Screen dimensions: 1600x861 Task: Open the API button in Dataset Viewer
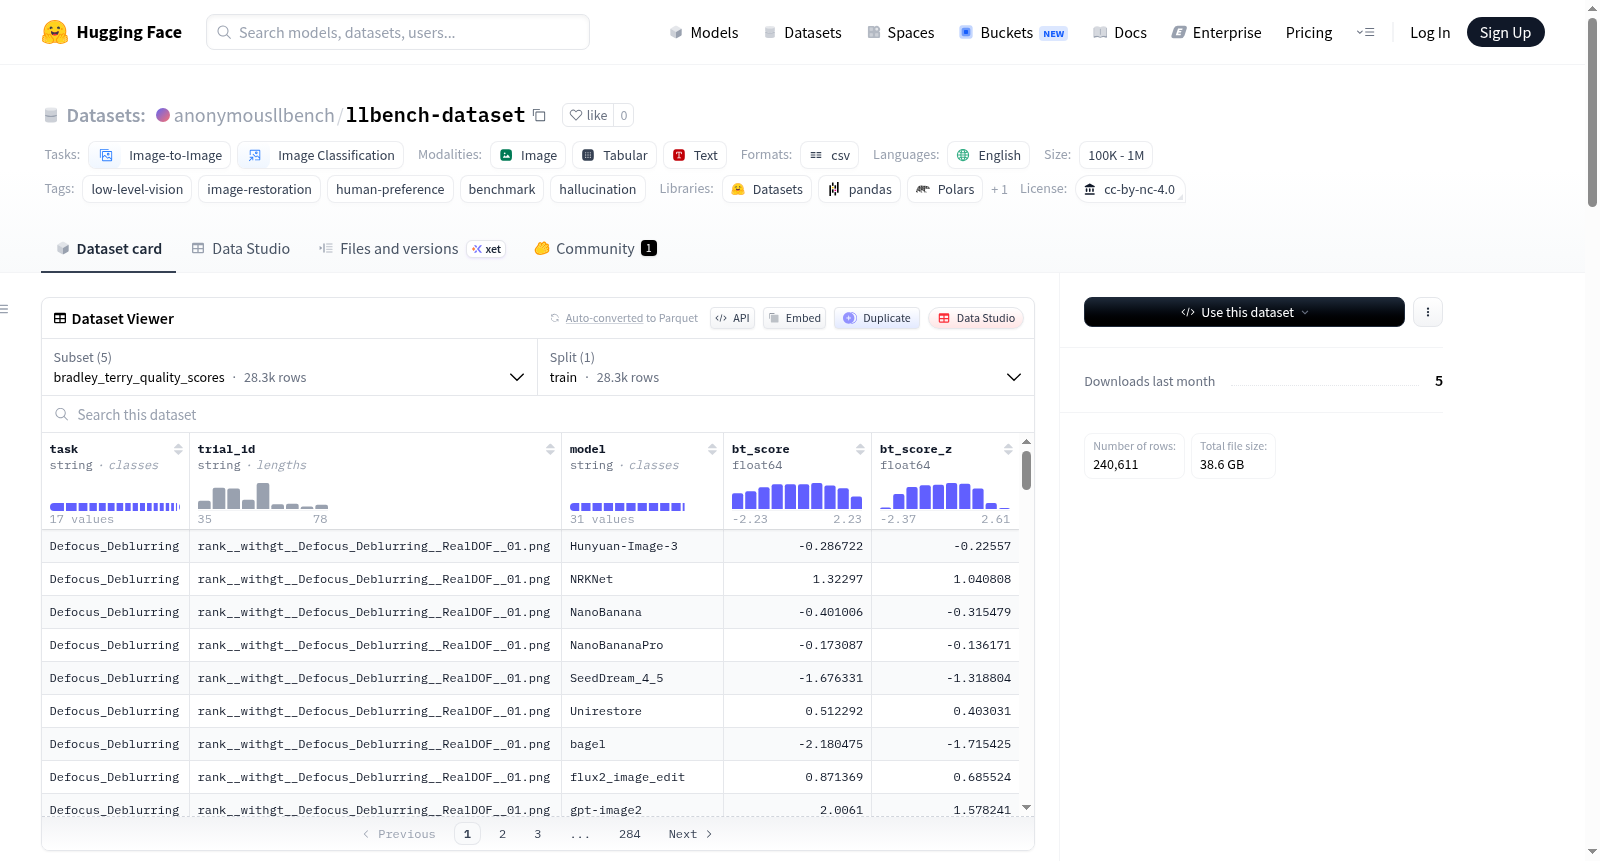pyautogui.click(x=732, y=318)
